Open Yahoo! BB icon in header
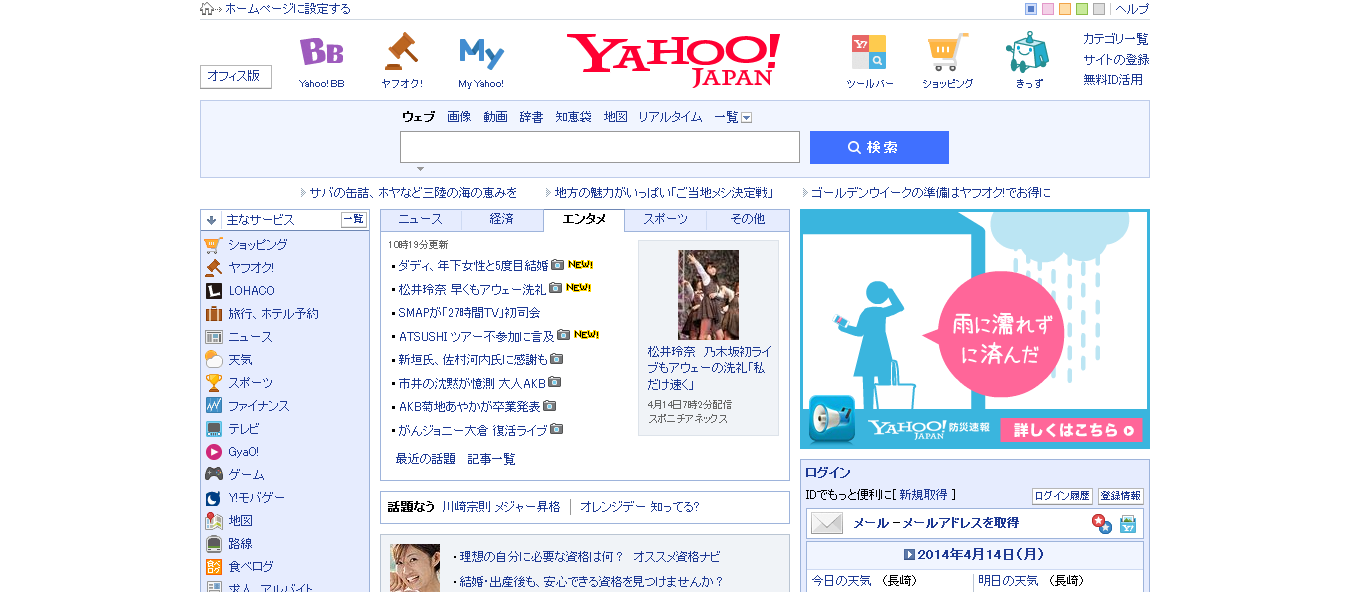1349x592 pixels. pos(321,52)
